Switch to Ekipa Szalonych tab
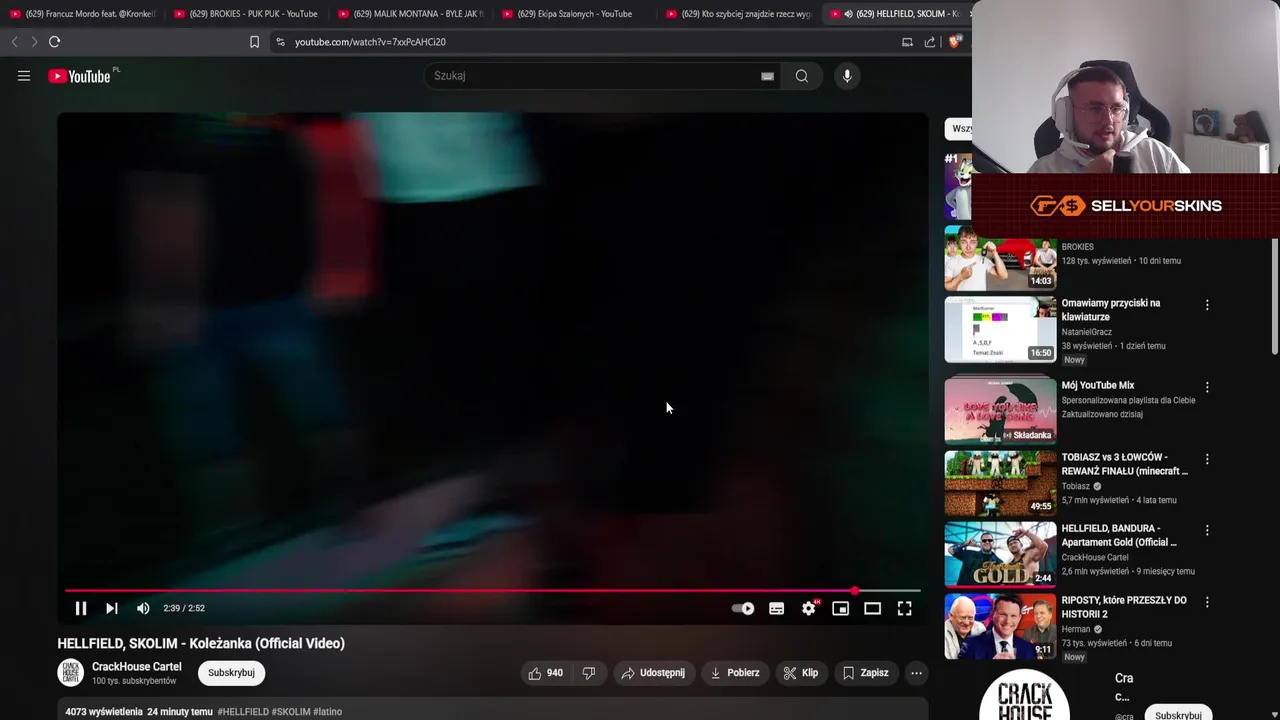Image resolution: width=1280 pixels, height=720 pixels. [574, 14]
